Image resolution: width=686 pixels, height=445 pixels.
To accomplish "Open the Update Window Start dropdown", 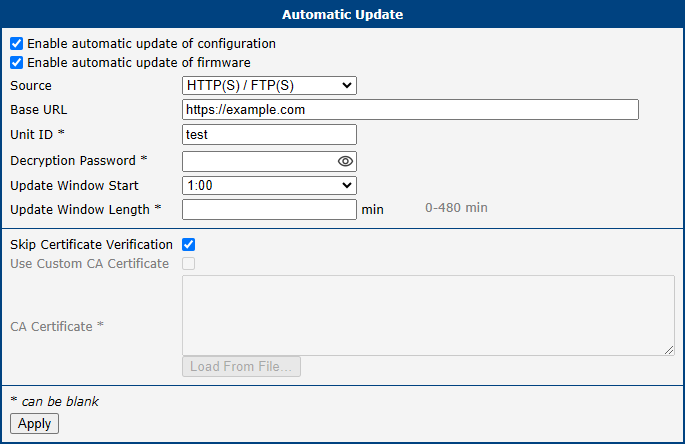I will point(269,186).
